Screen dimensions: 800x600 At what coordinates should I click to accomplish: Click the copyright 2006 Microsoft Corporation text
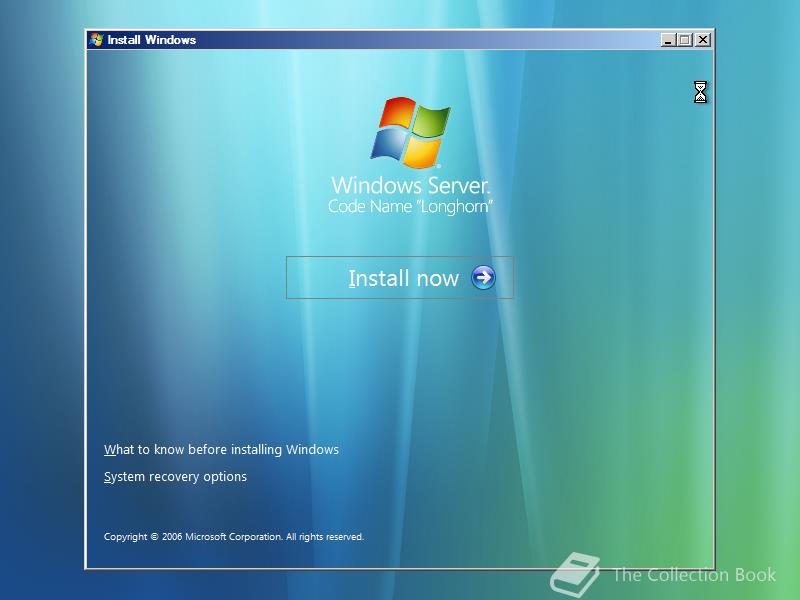click(234, 537)
